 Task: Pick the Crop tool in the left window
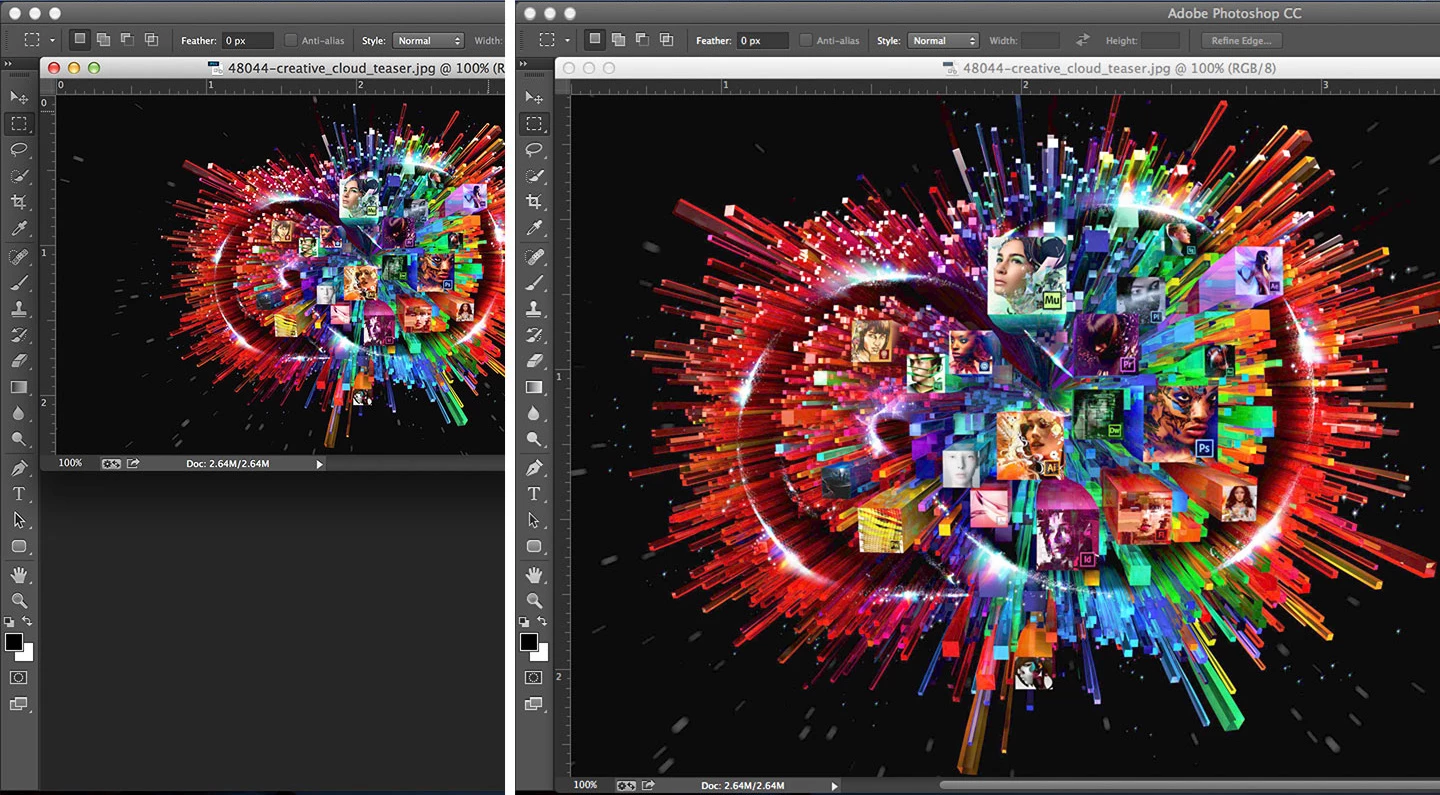pyautogui.click(x=19, y=202)
